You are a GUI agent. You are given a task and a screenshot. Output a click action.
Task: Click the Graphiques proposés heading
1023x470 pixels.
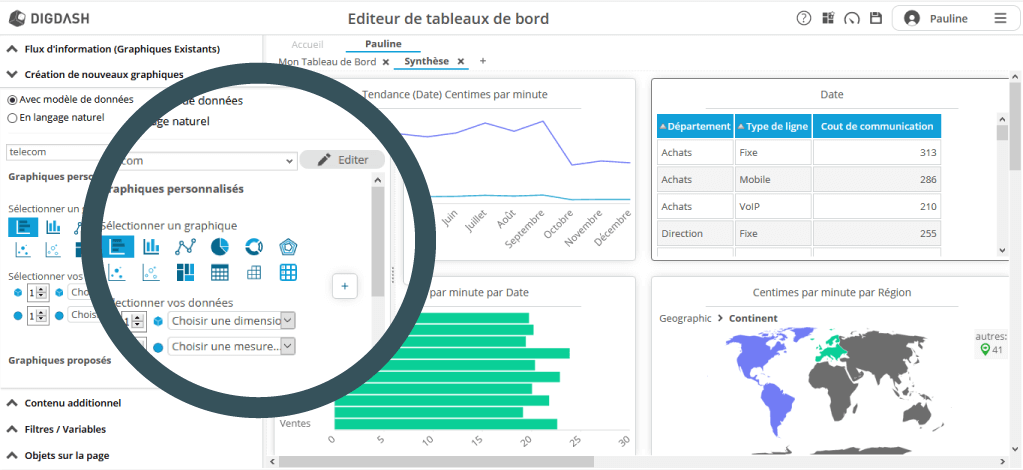59,360
